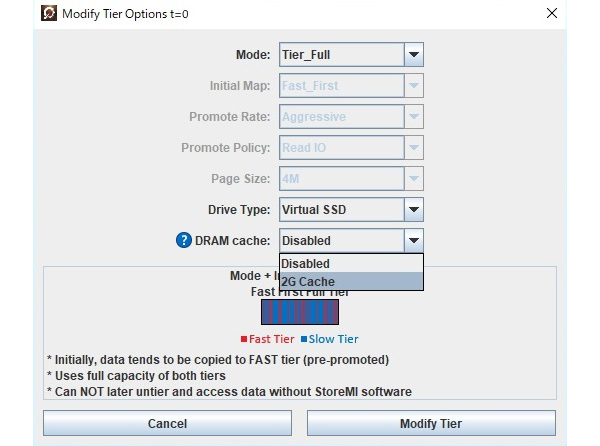600x446 pixels.
Task: Click the "Initial Map:" label
Action: tap(240, 86)
